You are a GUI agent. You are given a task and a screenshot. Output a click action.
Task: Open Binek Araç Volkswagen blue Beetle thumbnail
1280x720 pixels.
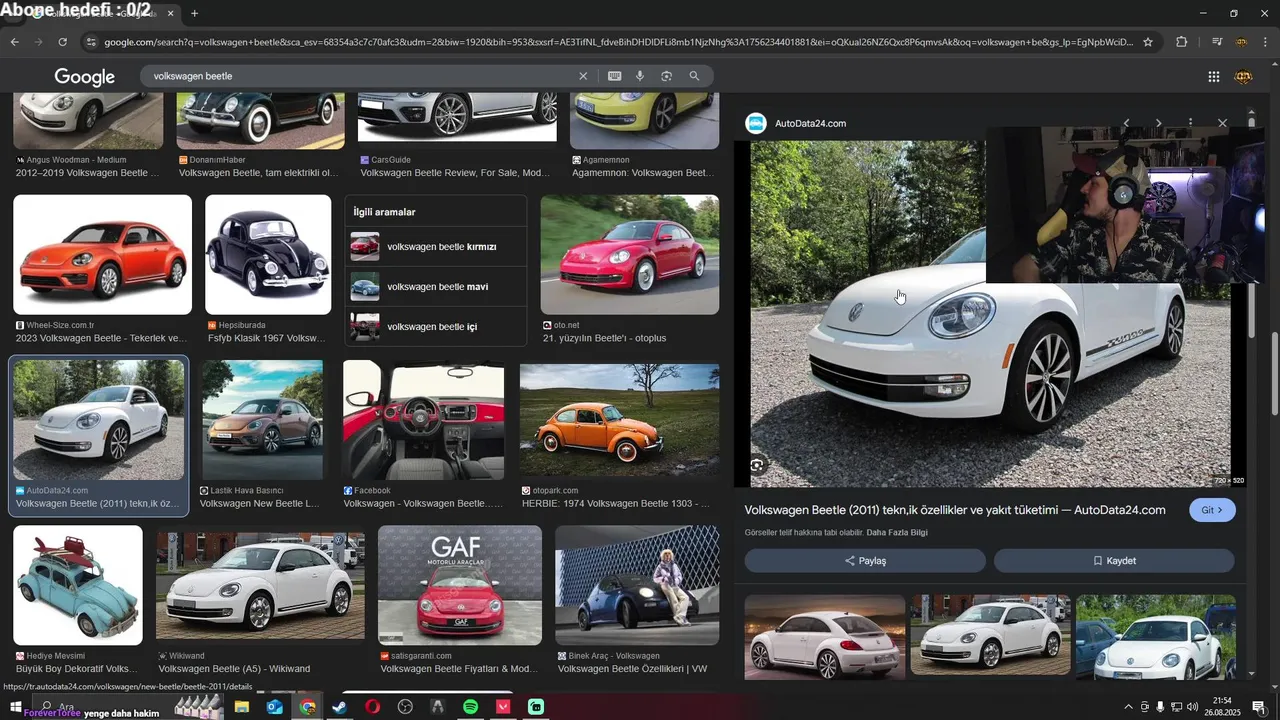pos(637,585)
